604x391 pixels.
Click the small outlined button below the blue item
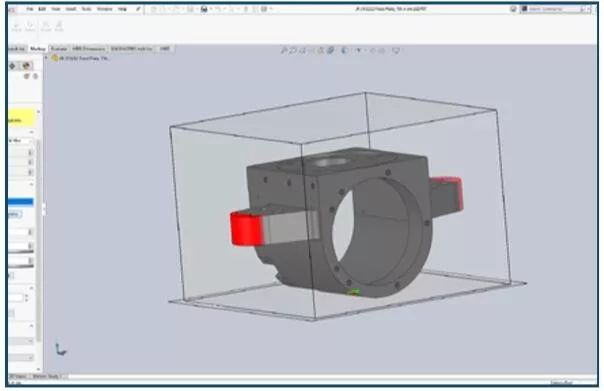click(x=15, y=214)
